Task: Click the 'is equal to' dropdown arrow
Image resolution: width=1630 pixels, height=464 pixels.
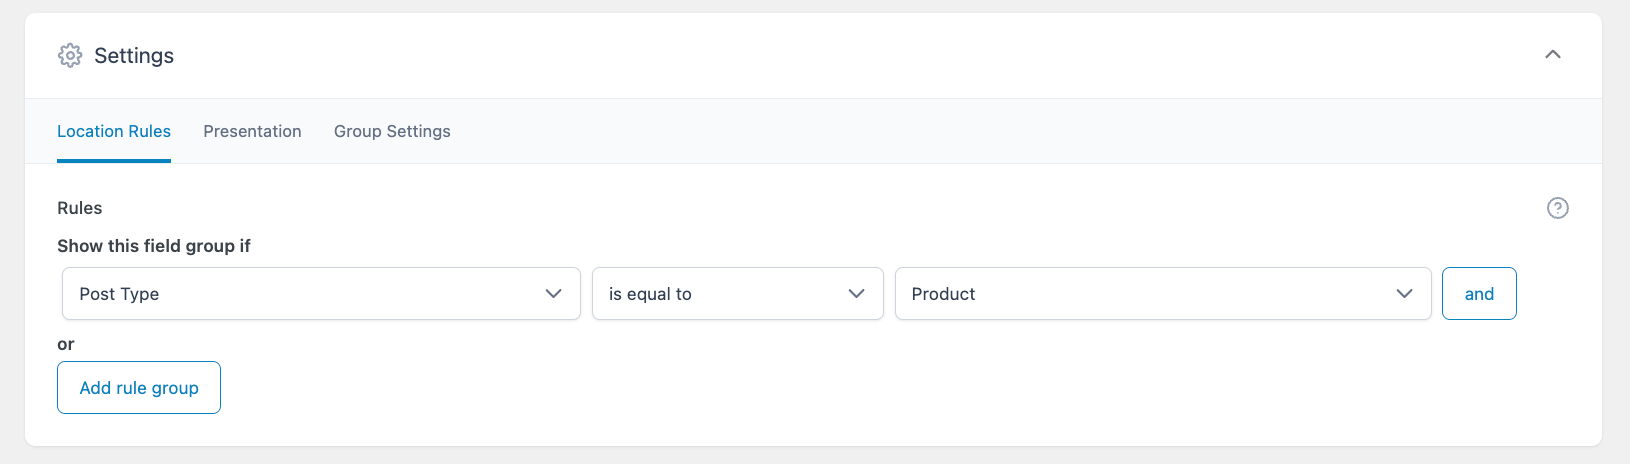Action: (x=856, y=294)
